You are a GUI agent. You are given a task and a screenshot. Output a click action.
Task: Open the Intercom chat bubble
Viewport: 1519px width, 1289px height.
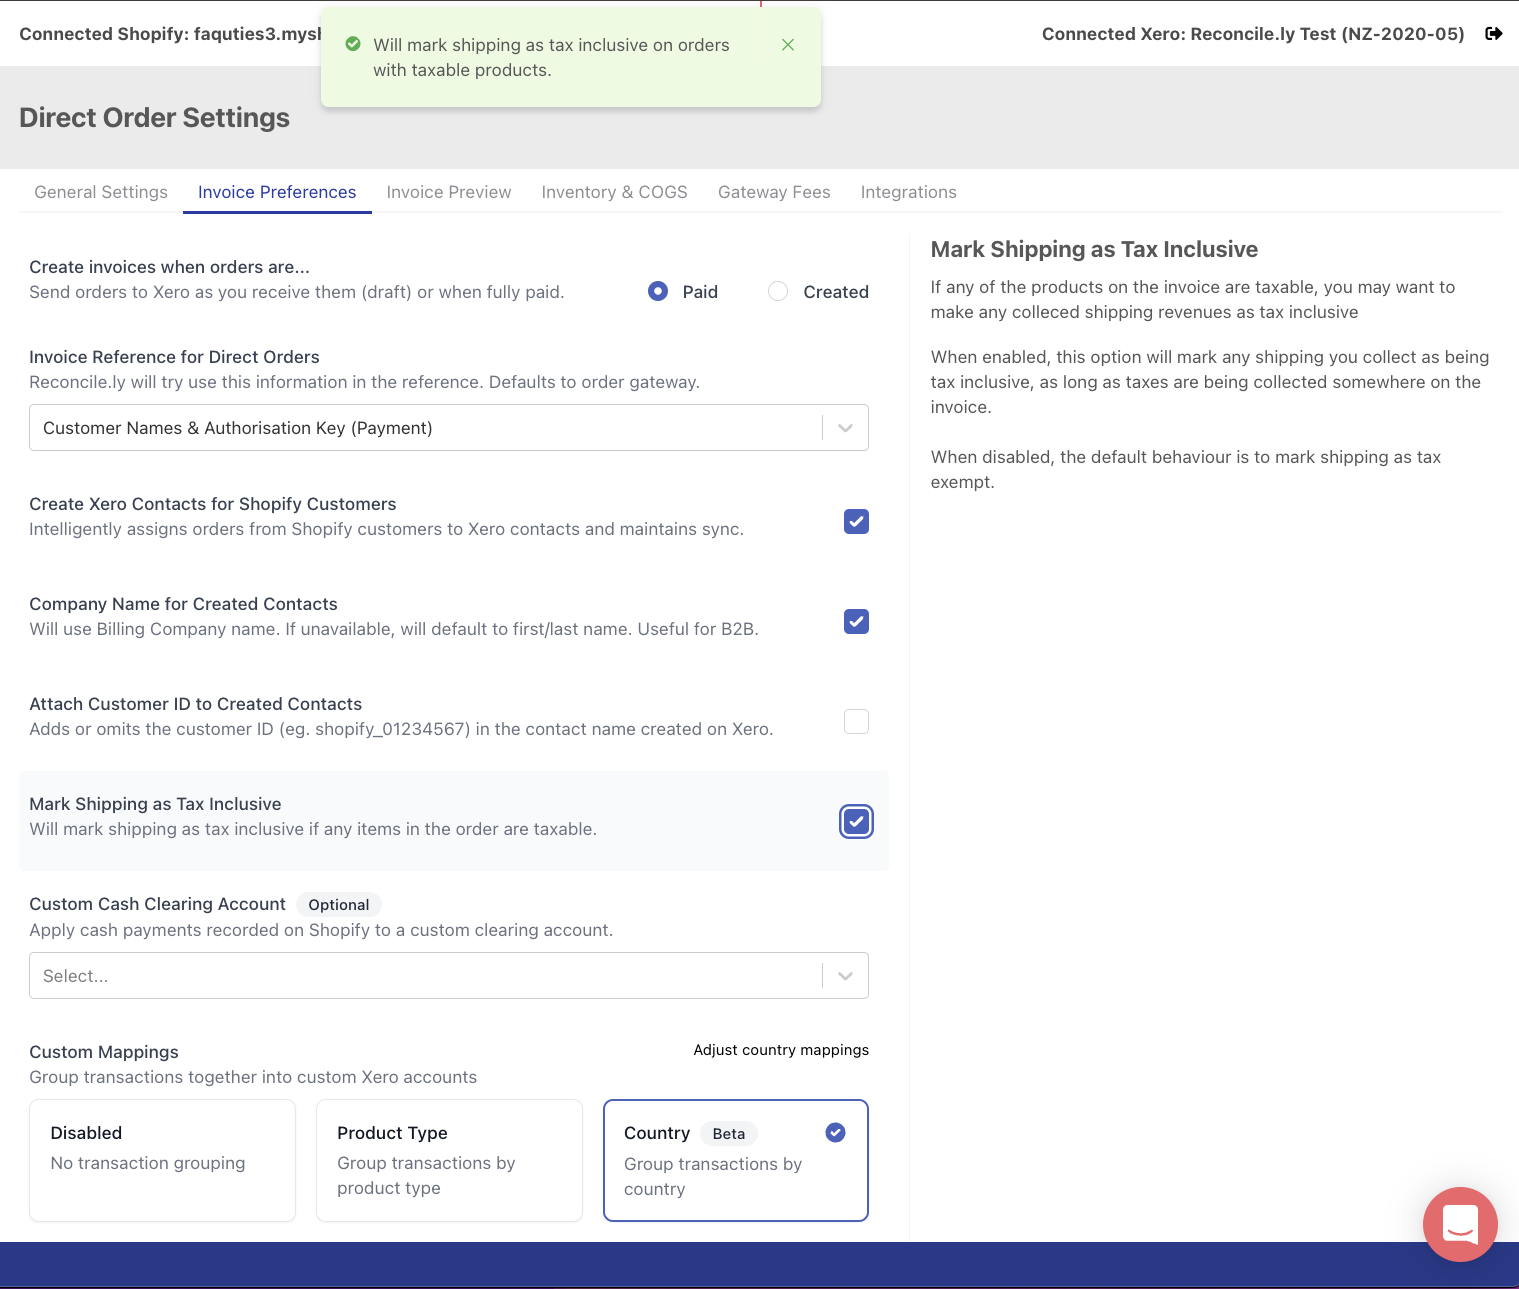[x=1459, y=1224]
